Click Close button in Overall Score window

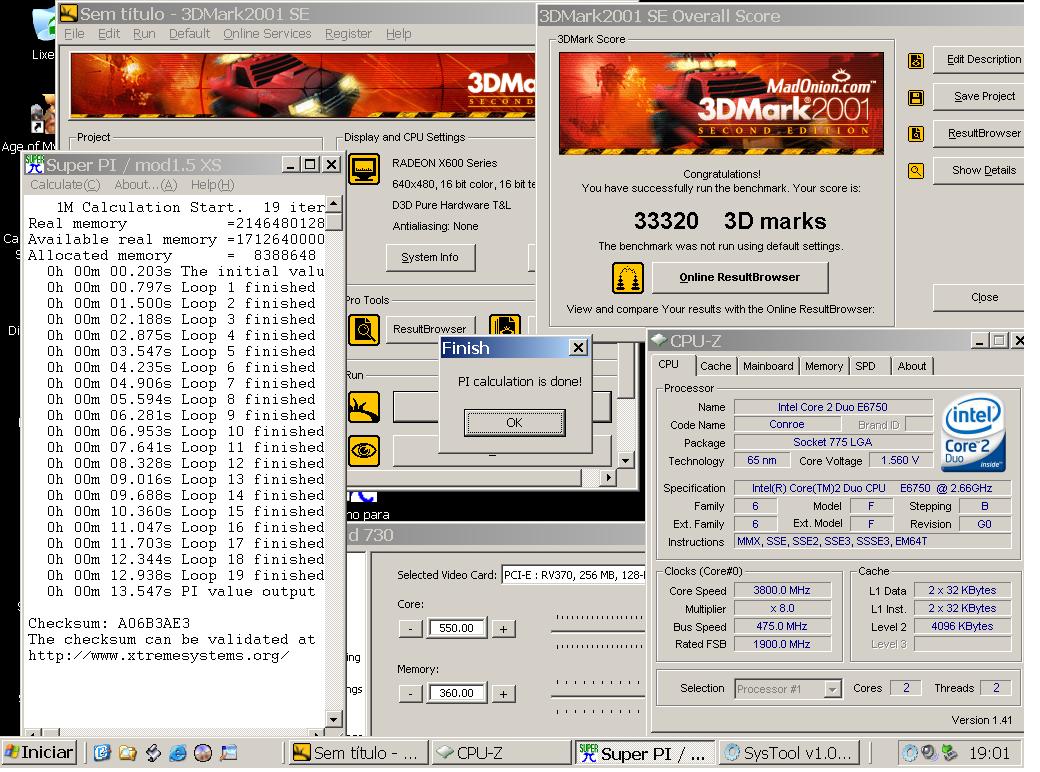coord(980,298)
